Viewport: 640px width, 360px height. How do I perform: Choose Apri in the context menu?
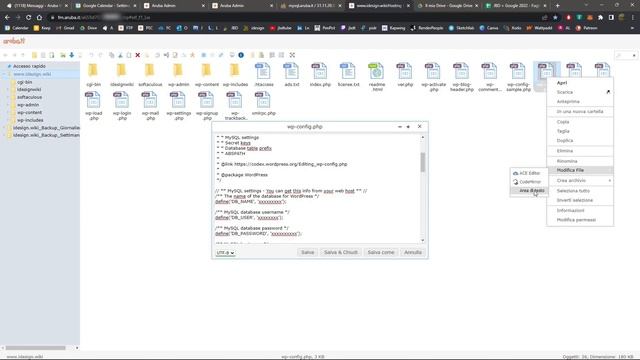point(580,83)
